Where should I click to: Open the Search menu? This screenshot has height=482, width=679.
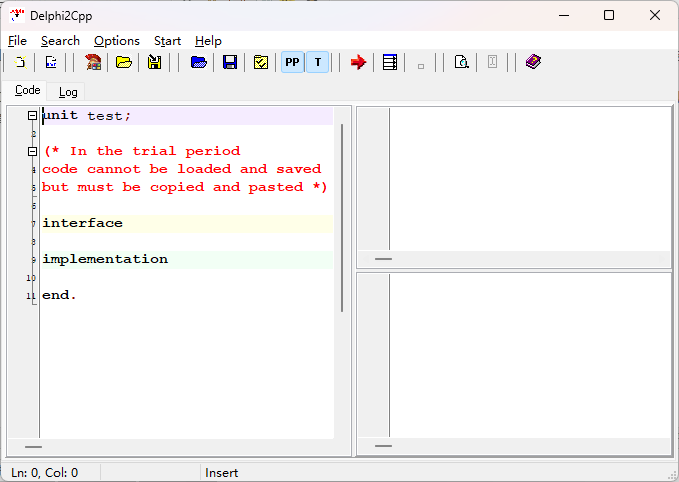60,41
